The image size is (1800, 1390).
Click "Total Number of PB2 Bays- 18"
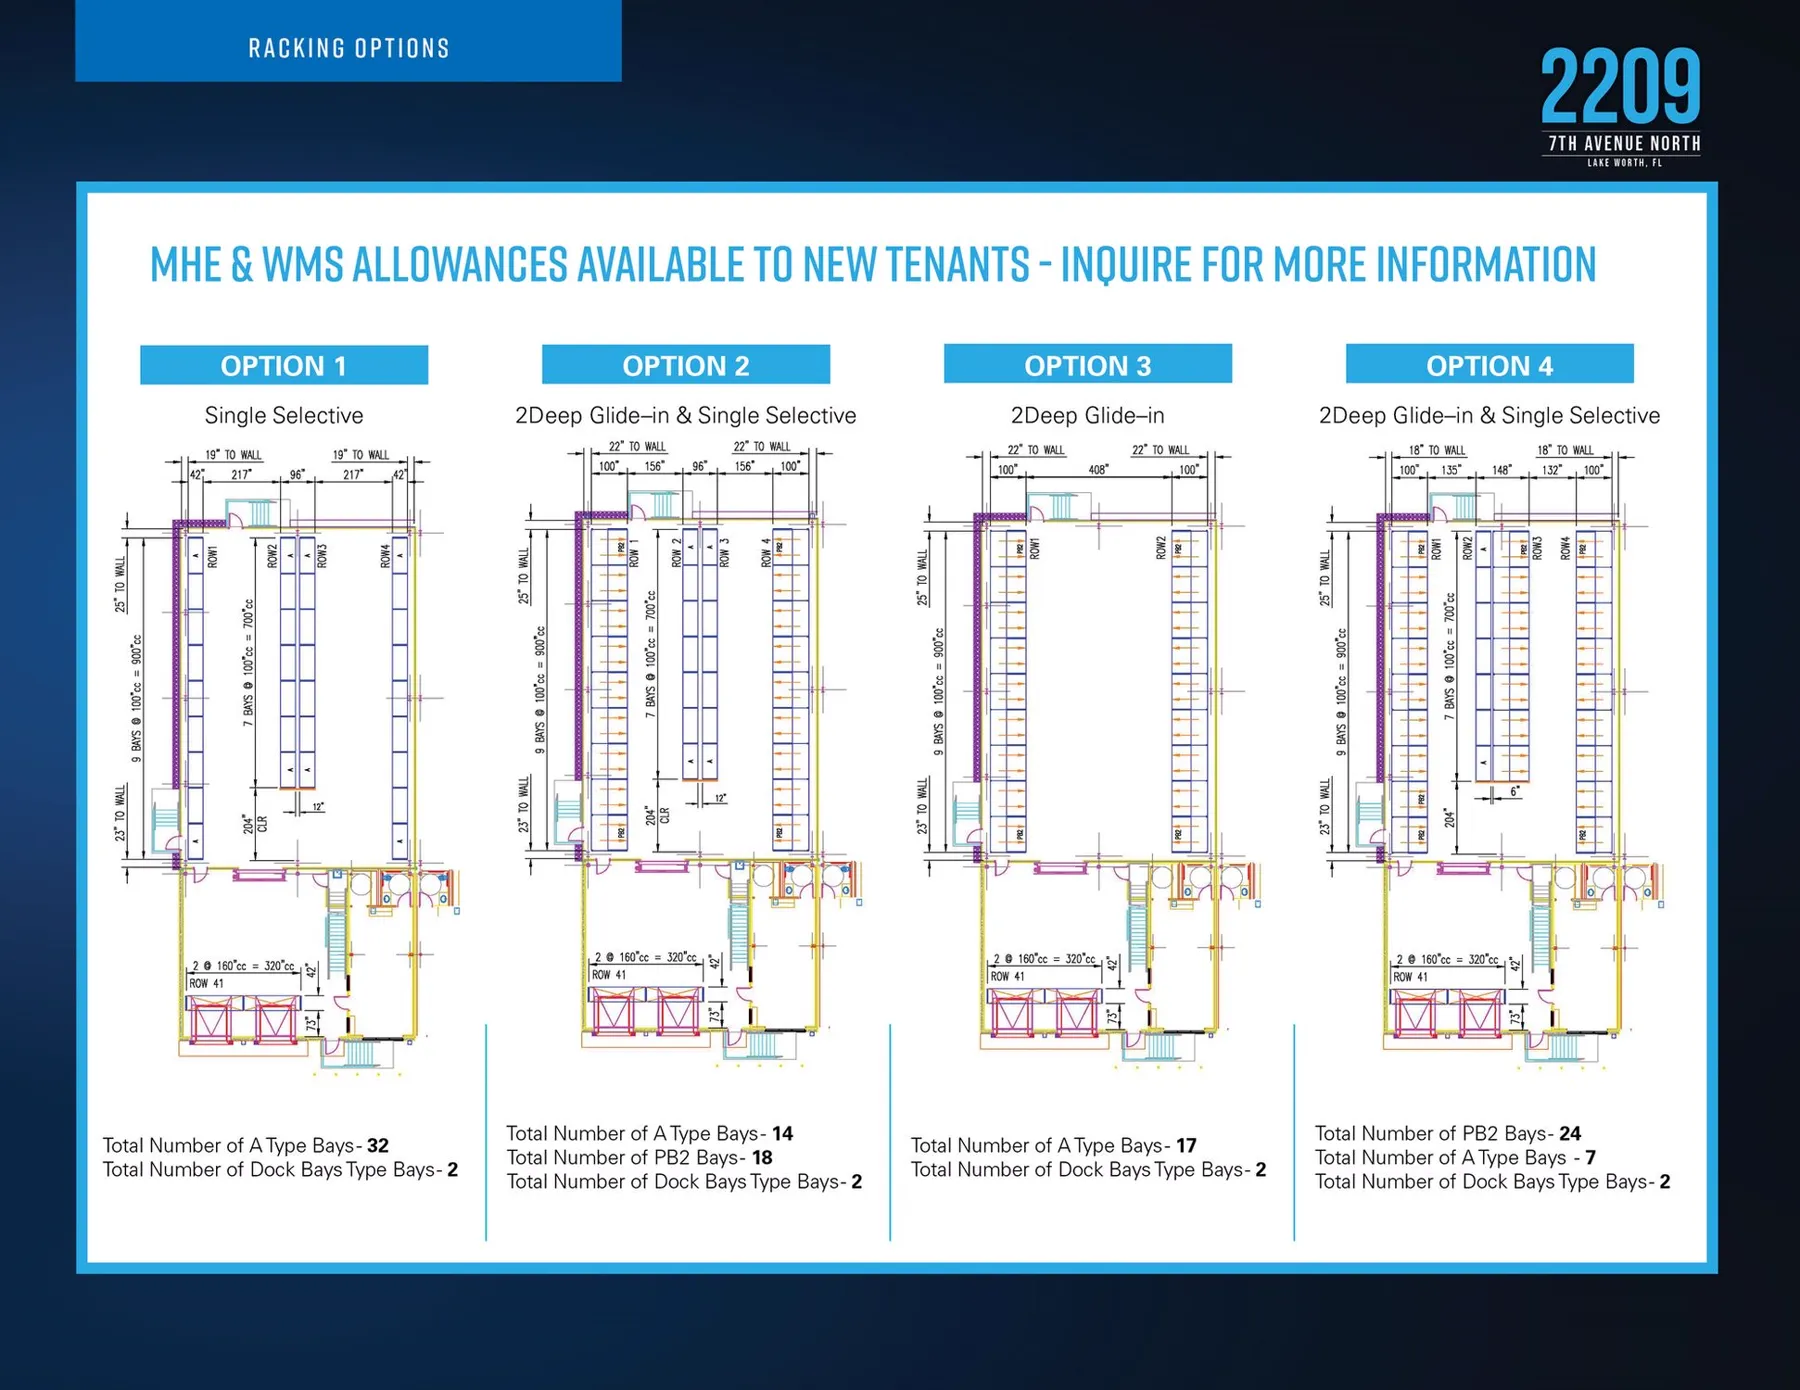pos(639,1158)
